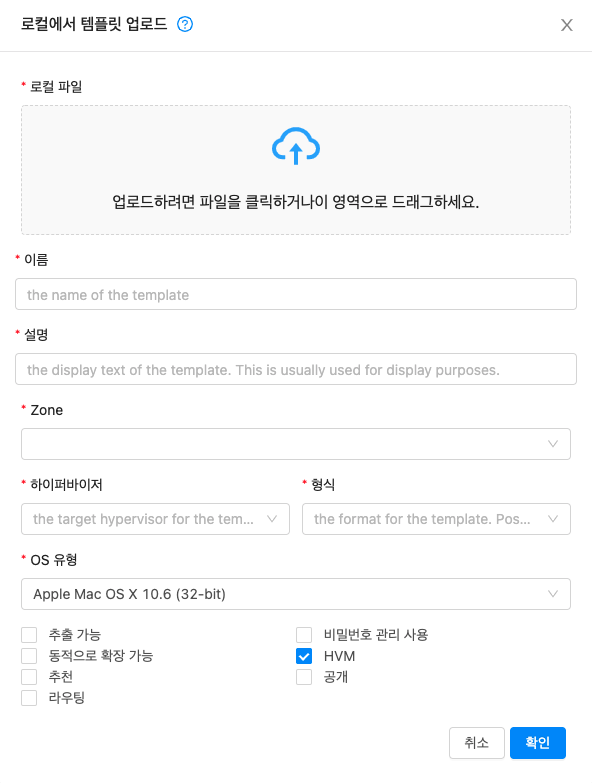Enable the 동적으로 확장 가능 checkbox

29,656
